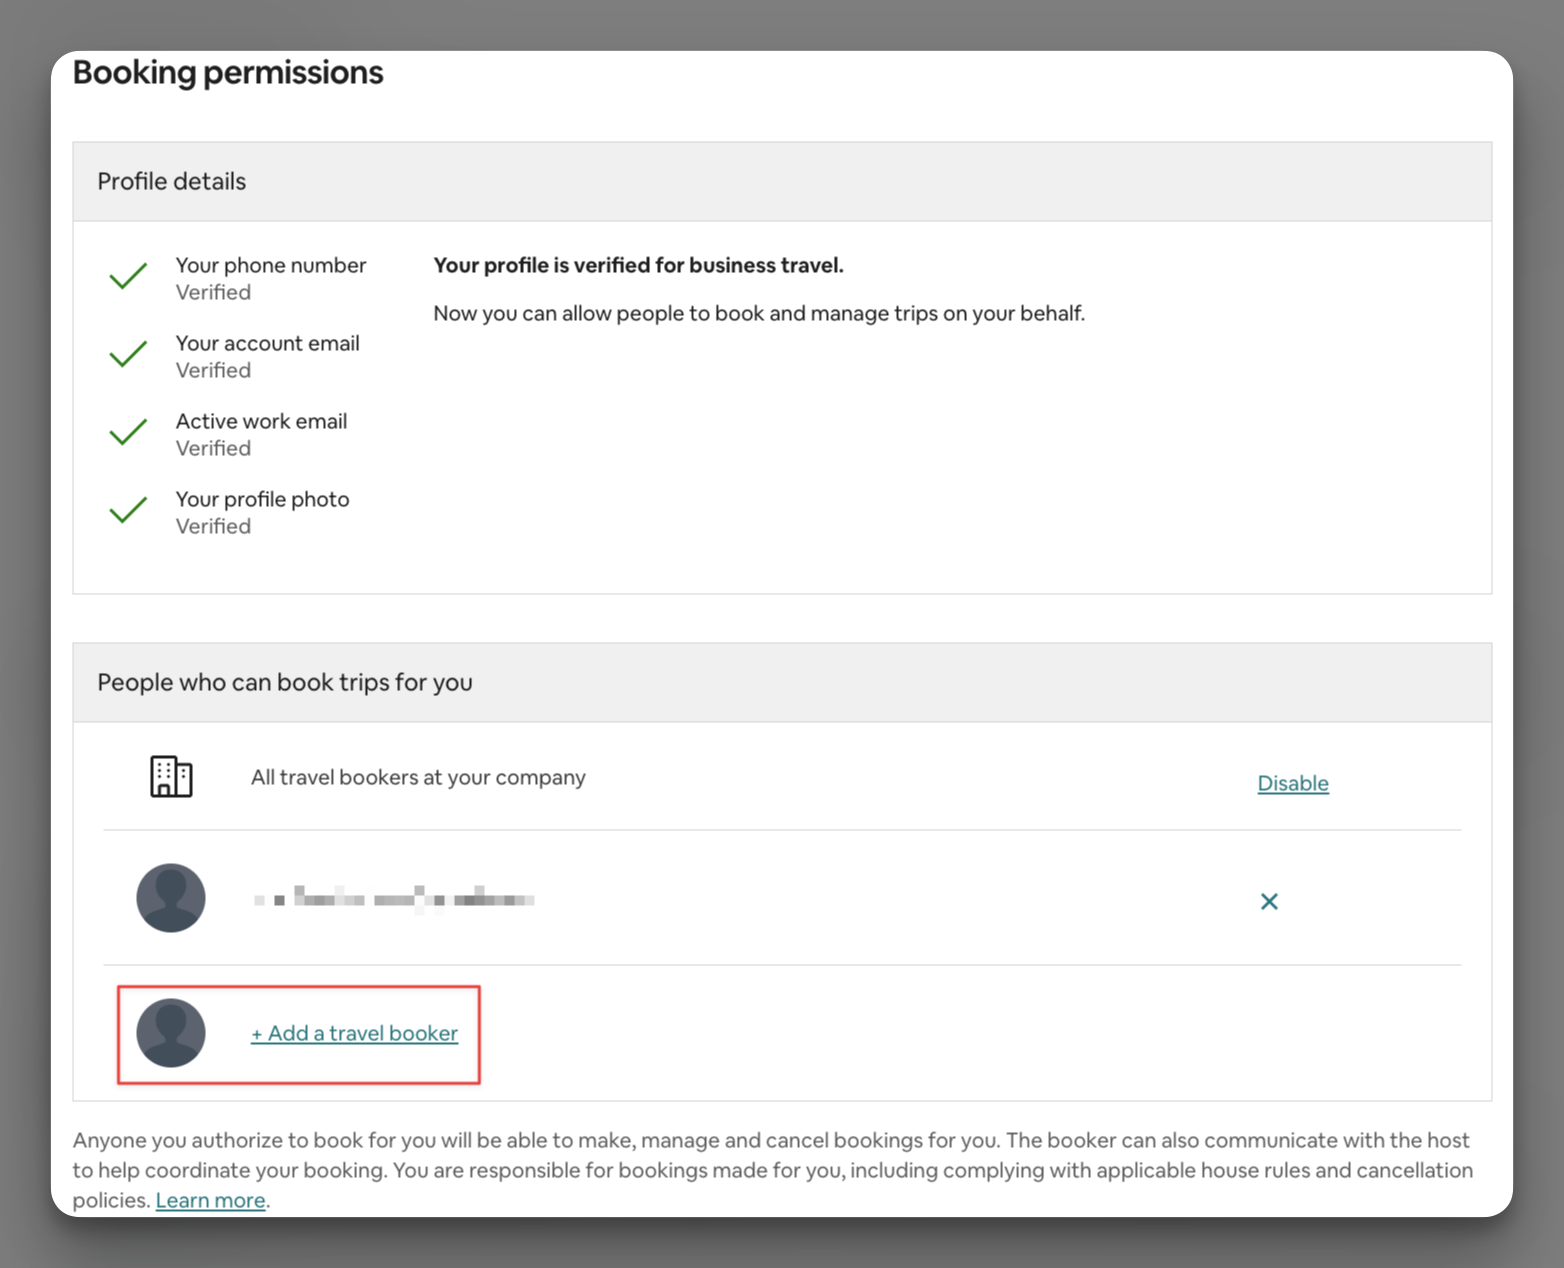Click 'Your profile is verified for business travel.'
Screen dimensions: 1564x1268
coord(638,265)
